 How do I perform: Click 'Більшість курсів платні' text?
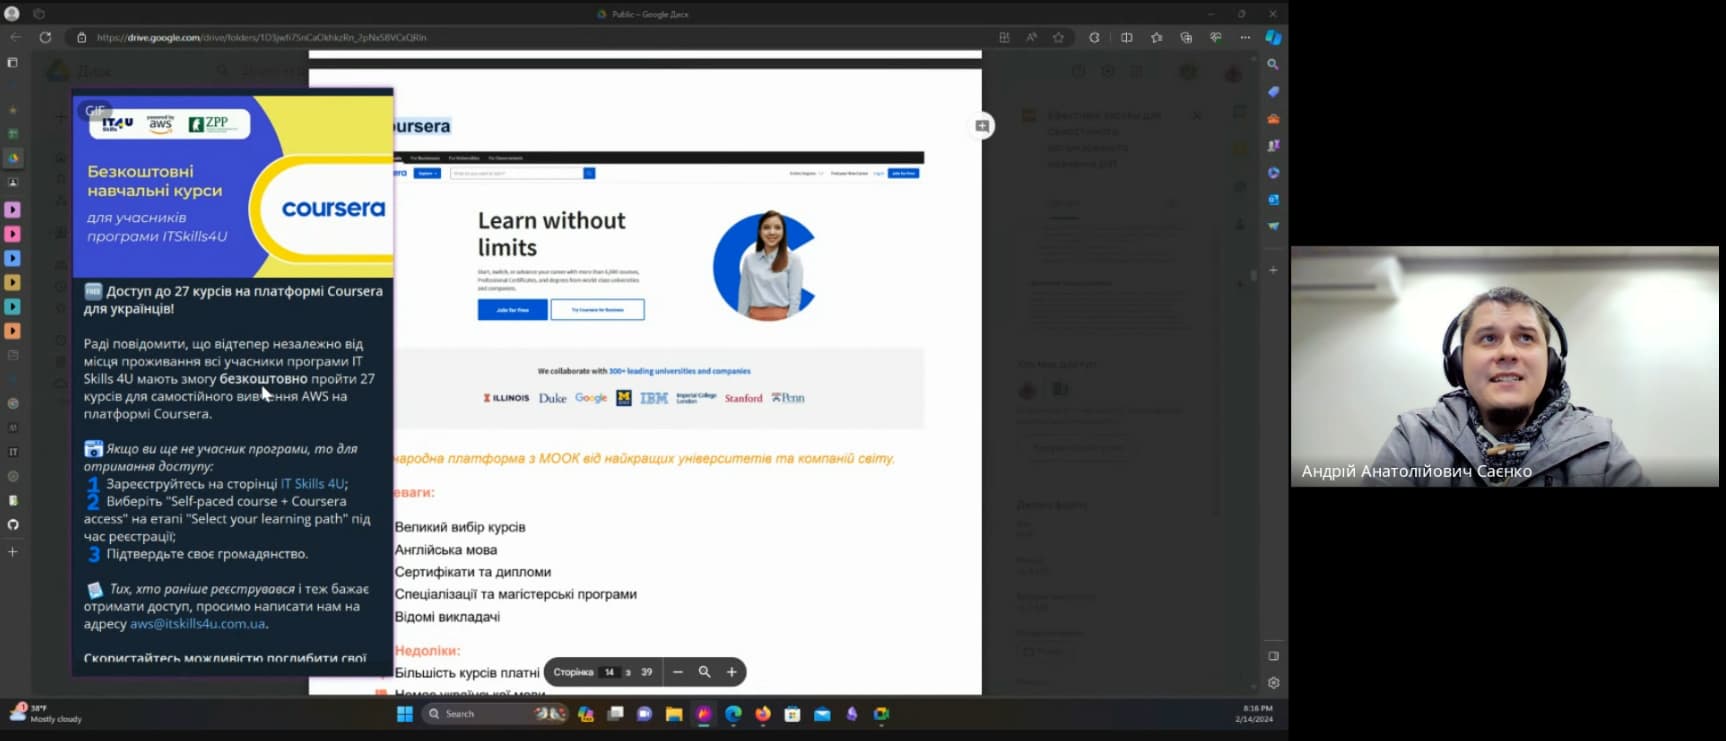click(x=467, y=673)
